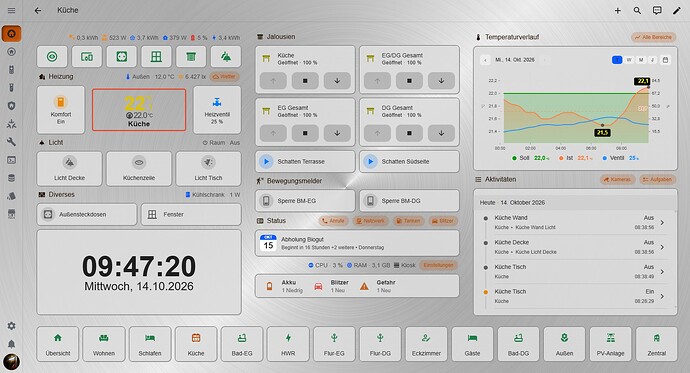Go to previous day in chart
This screenshot has height=373, width=690.
point(485,60)
